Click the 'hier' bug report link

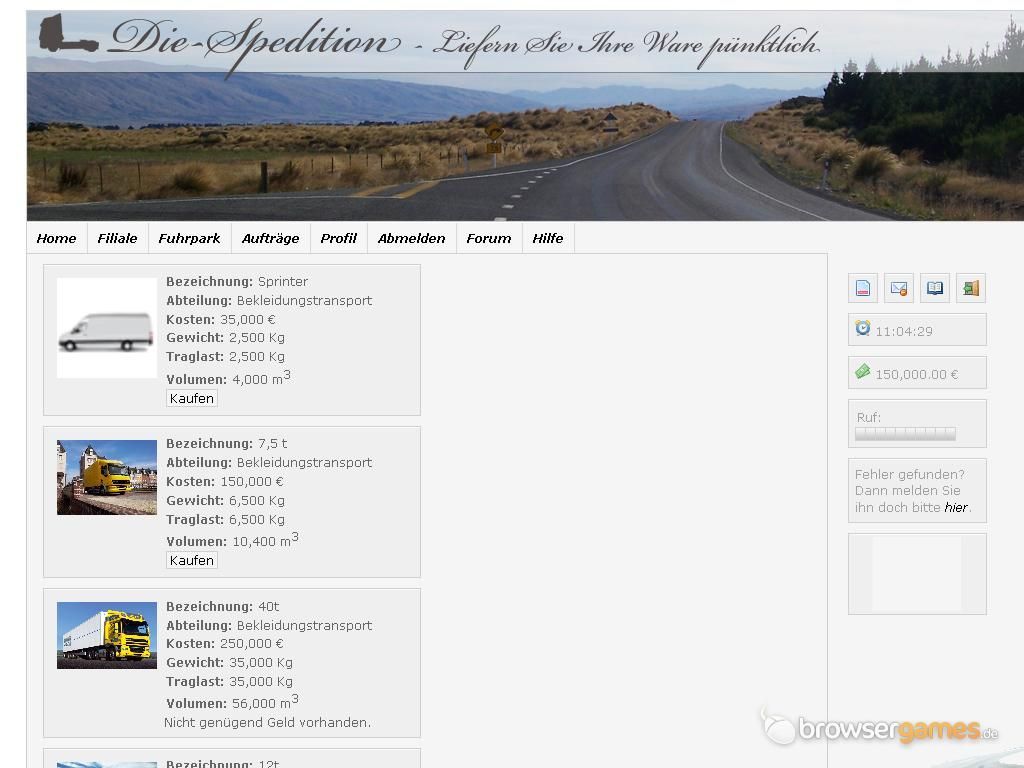[x=955, y=507]
